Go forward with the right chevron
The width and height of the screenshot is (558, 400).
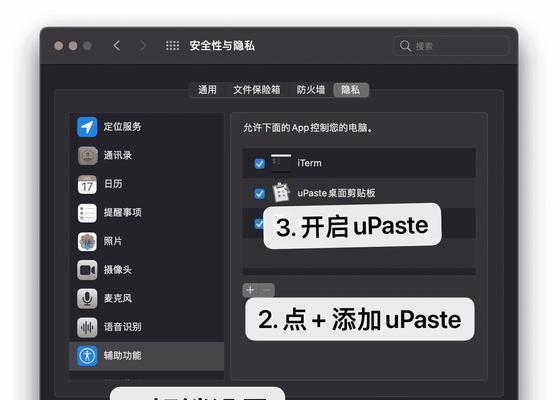tap(143, 46)
